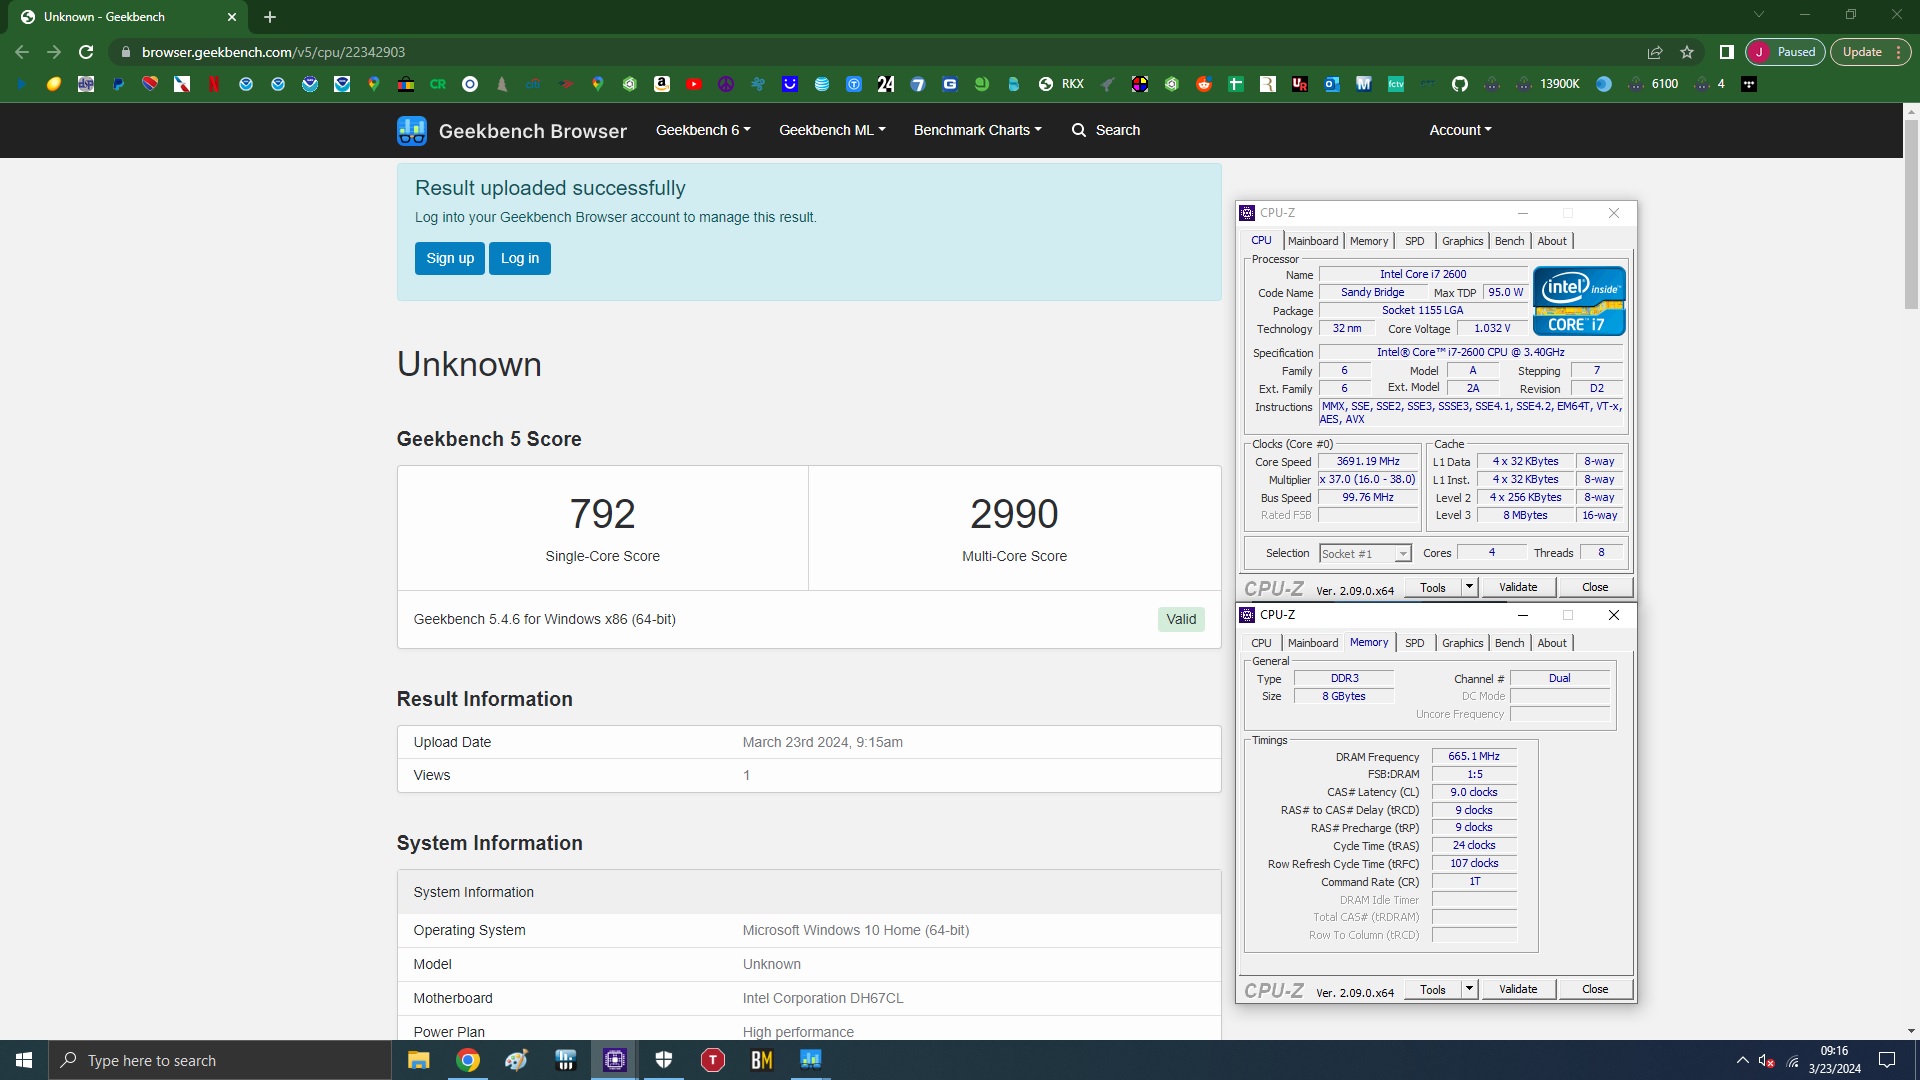This screenshot has width=1920, height=1080.
Task: Open About tab in upper CPU-Z
Action: click(x=1552, y=241)
